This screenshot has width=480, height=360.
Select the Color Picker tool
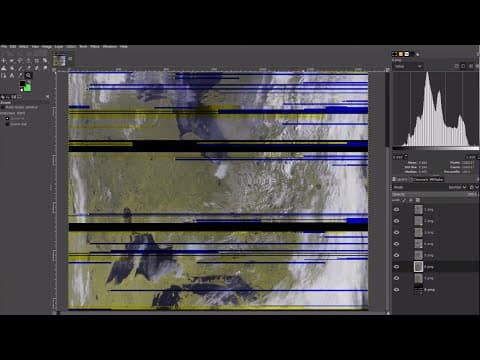[20, 76]
